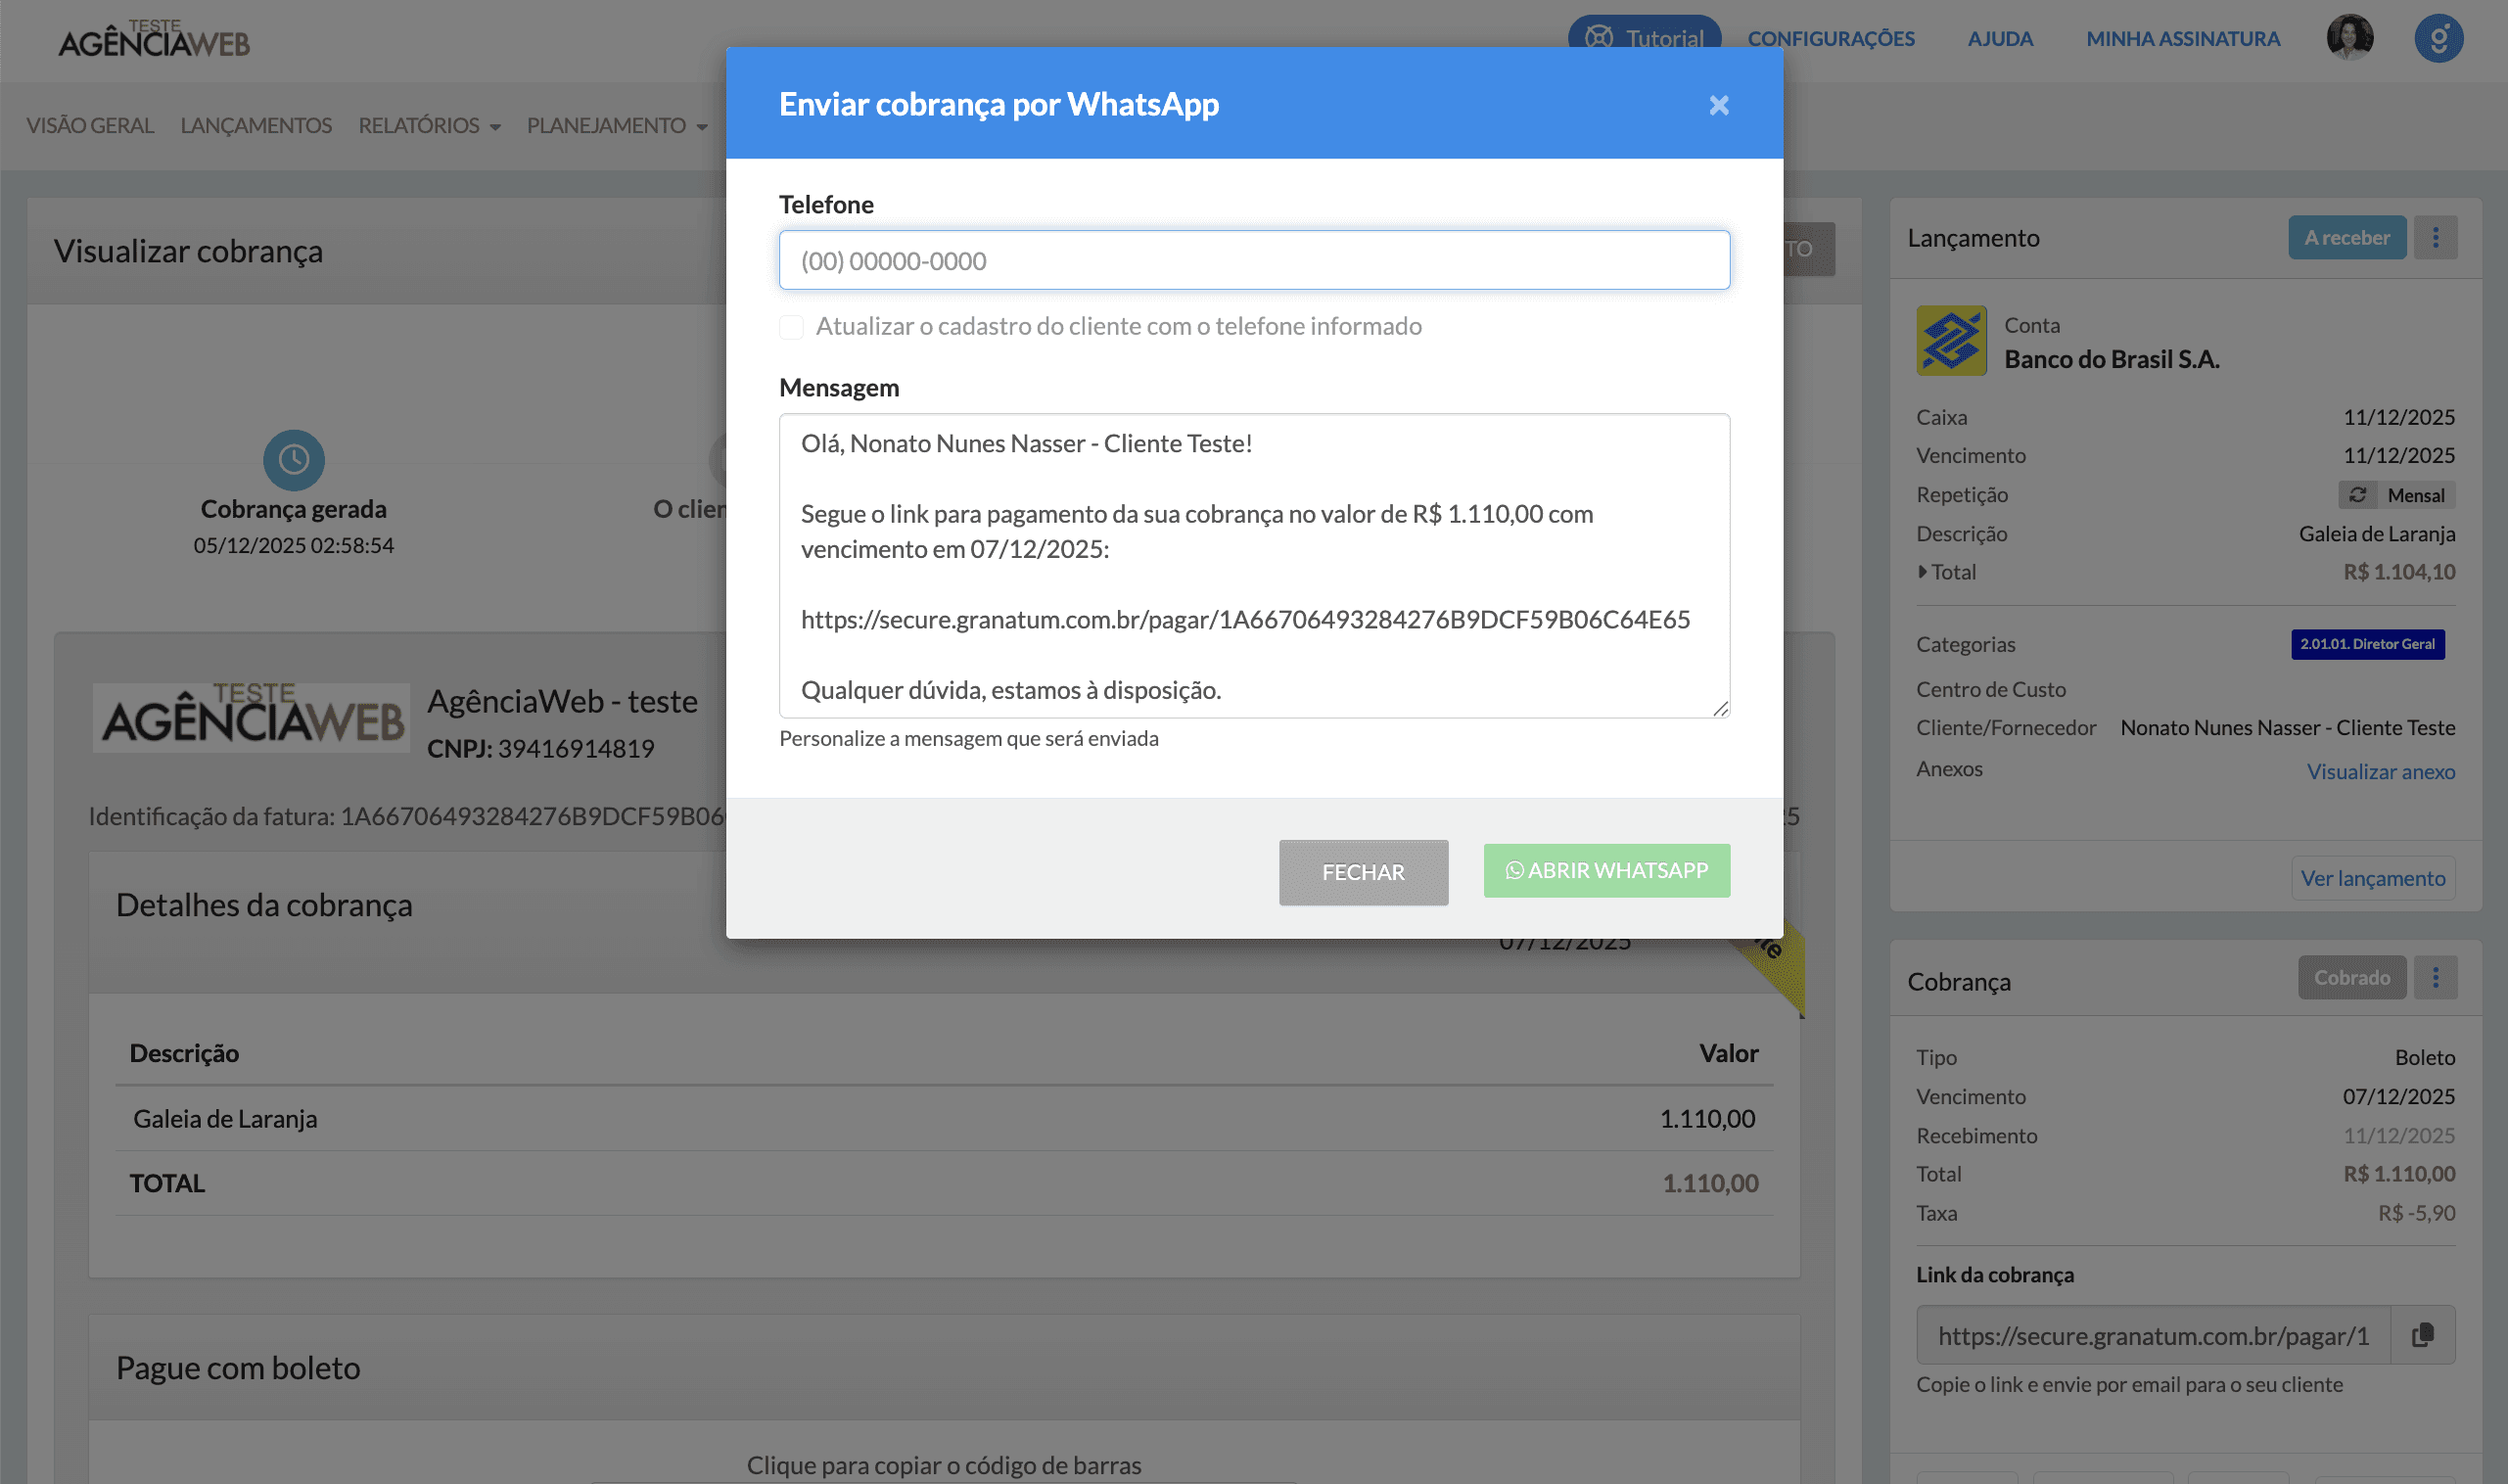Select the clock icon above Cobrança gerada

(x=293, y=460)
